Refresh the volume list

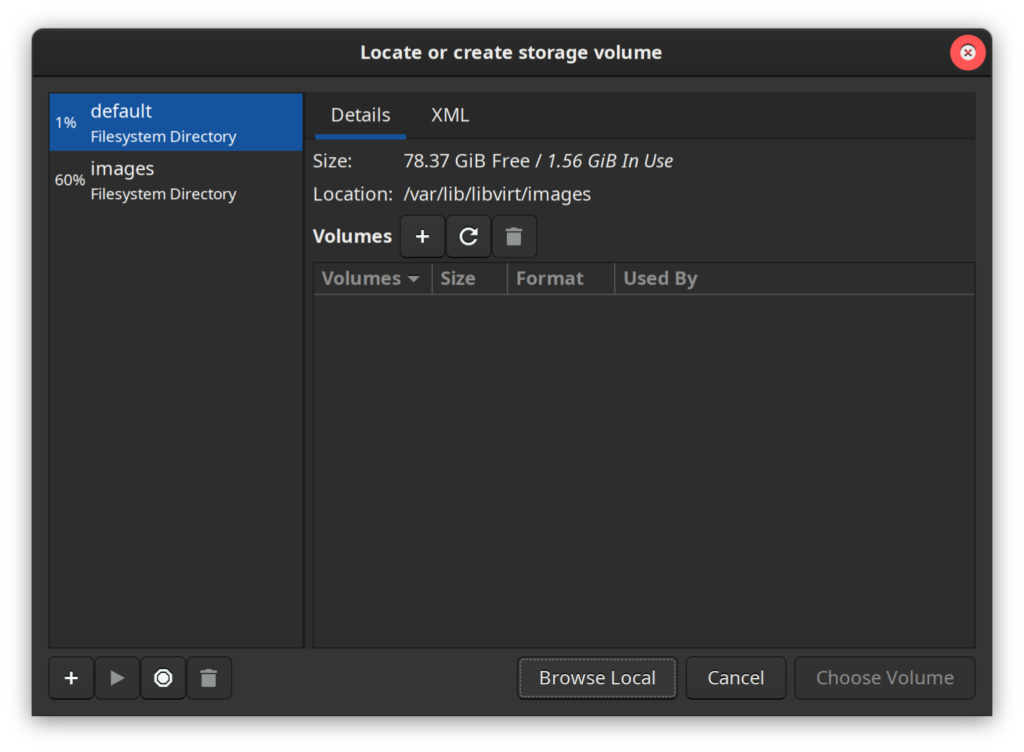(468, 237)
